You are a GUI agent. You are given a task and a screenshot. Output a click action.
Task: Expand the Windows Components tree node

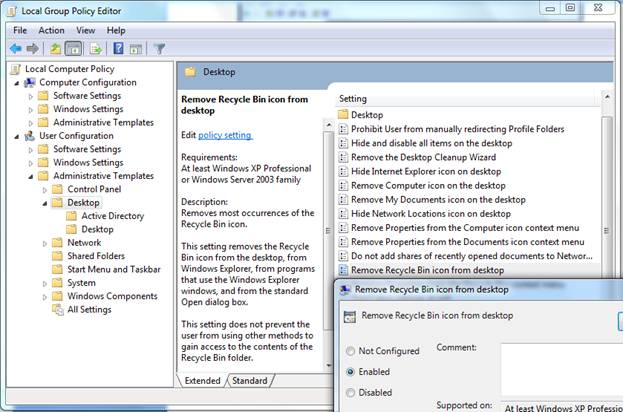tap(45, 297)
